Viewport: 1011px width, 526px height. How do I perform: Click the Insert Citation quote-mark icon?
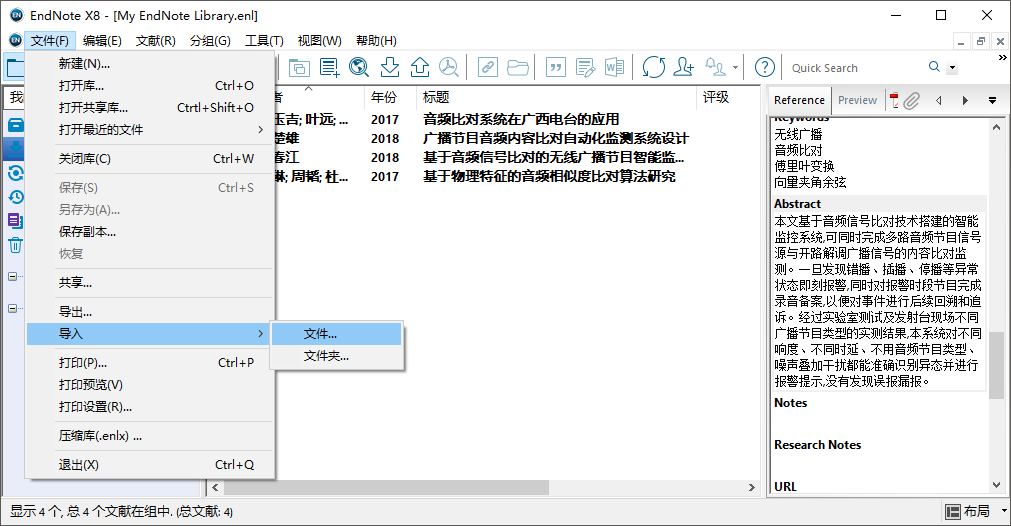pyautogui.click(x=556, y=67)
